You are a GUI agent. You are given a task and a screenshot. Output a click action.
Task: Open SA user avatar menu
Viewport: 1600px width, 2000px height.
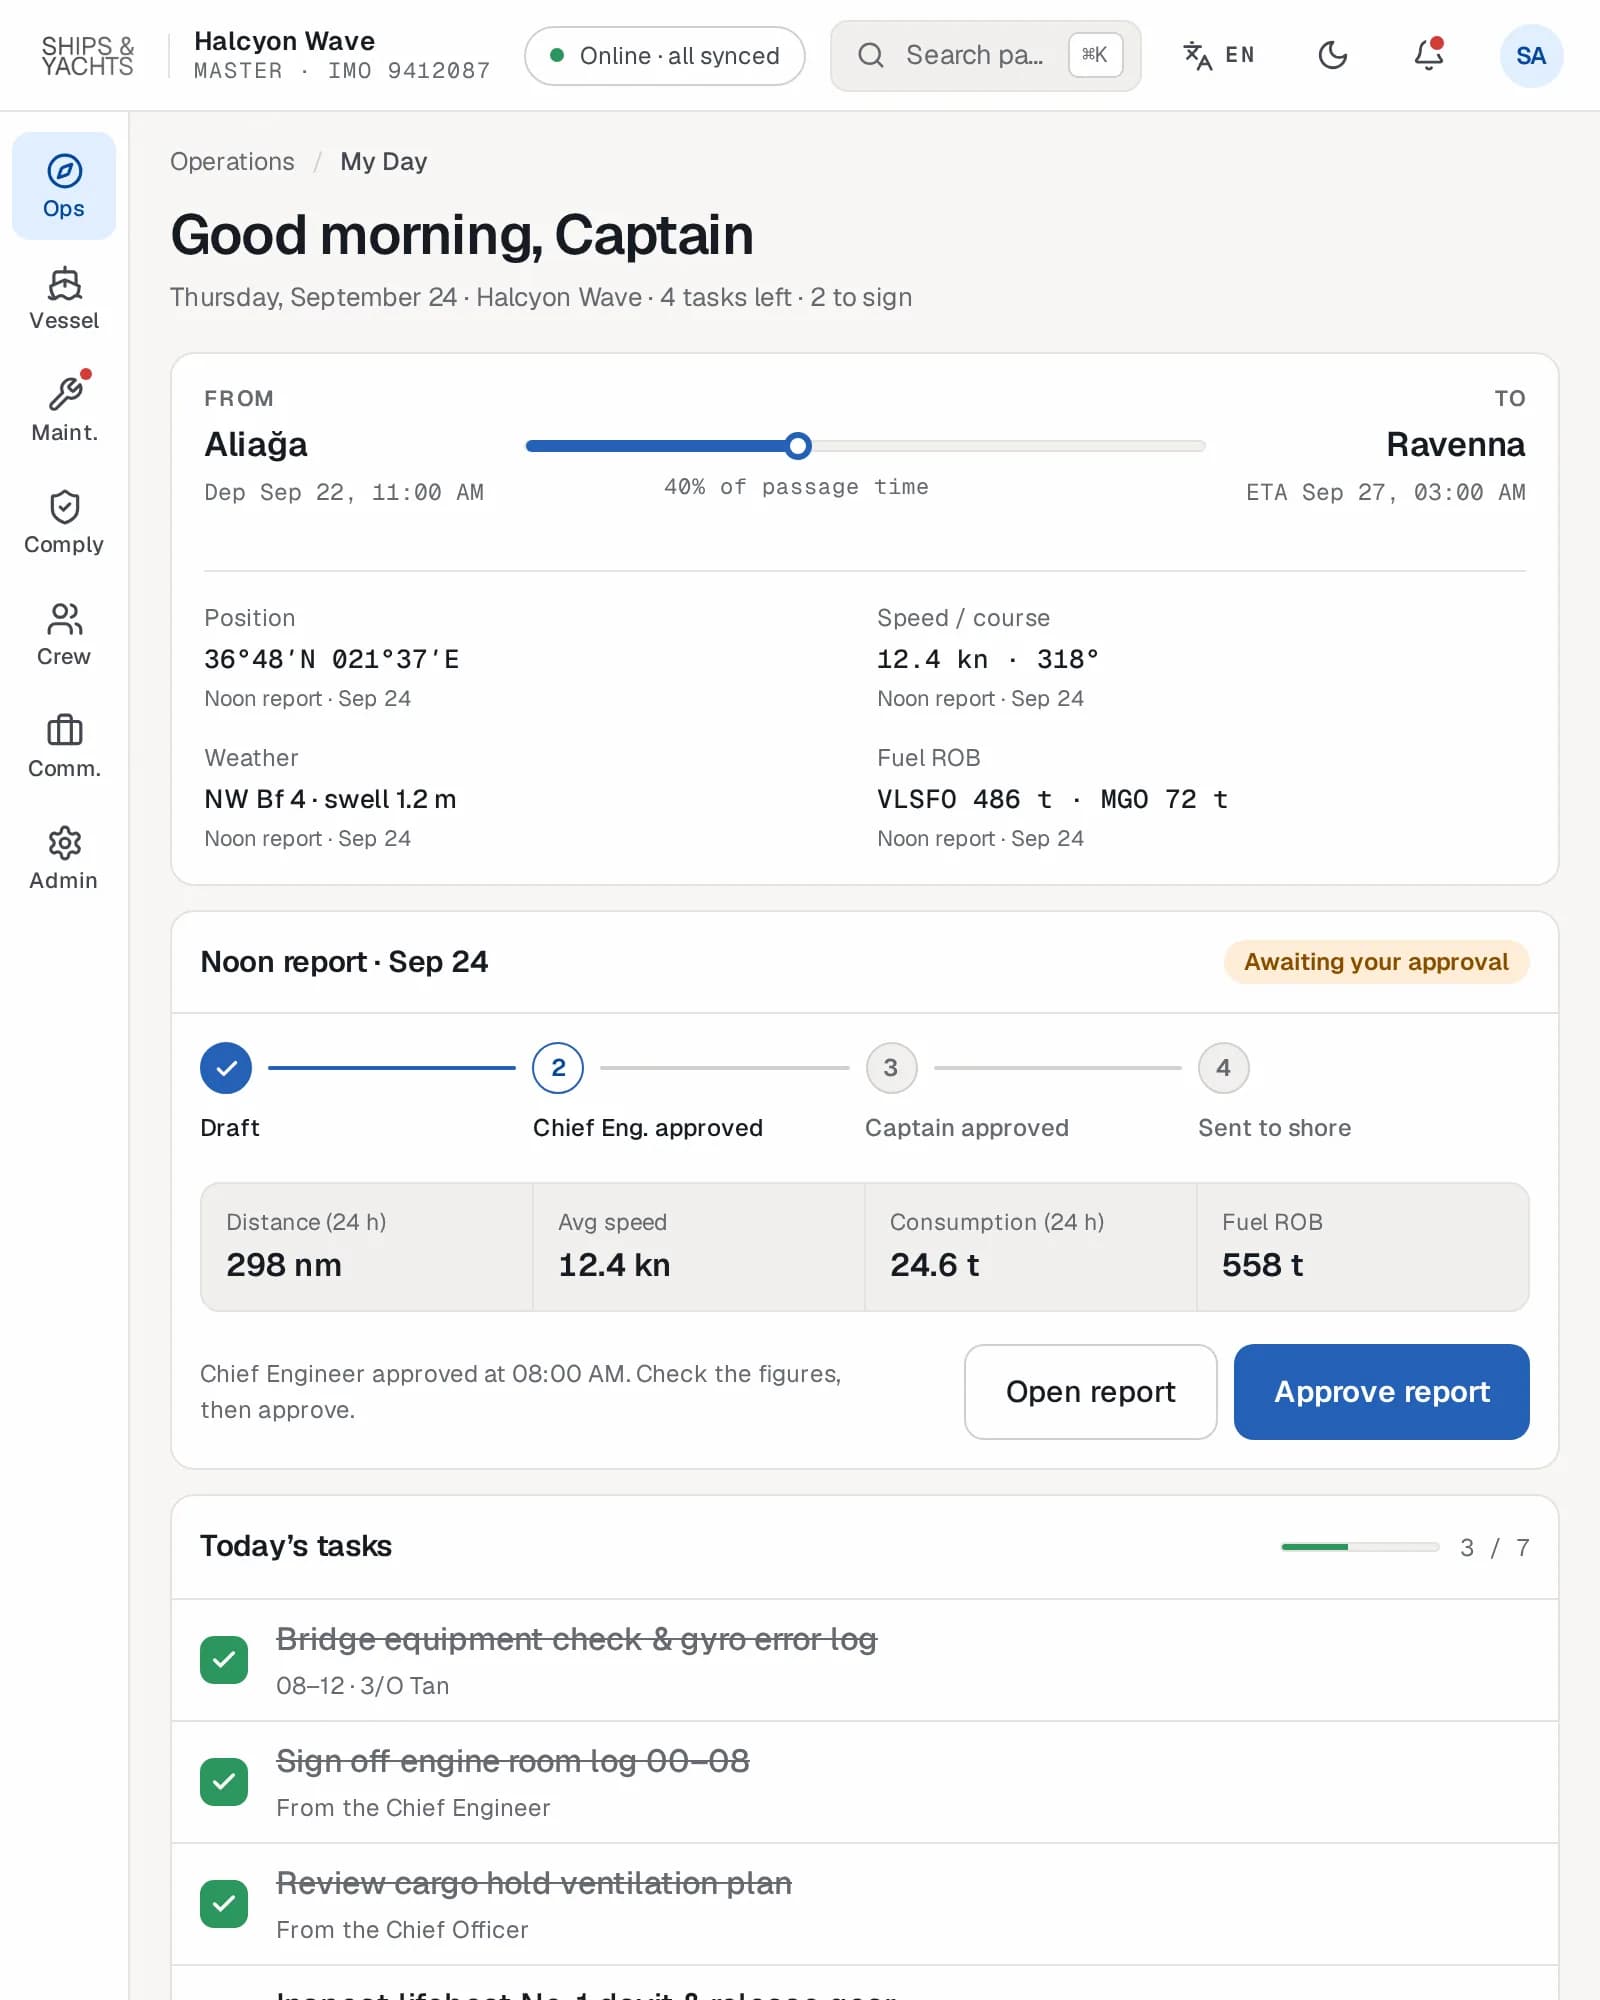(1531, 55)
